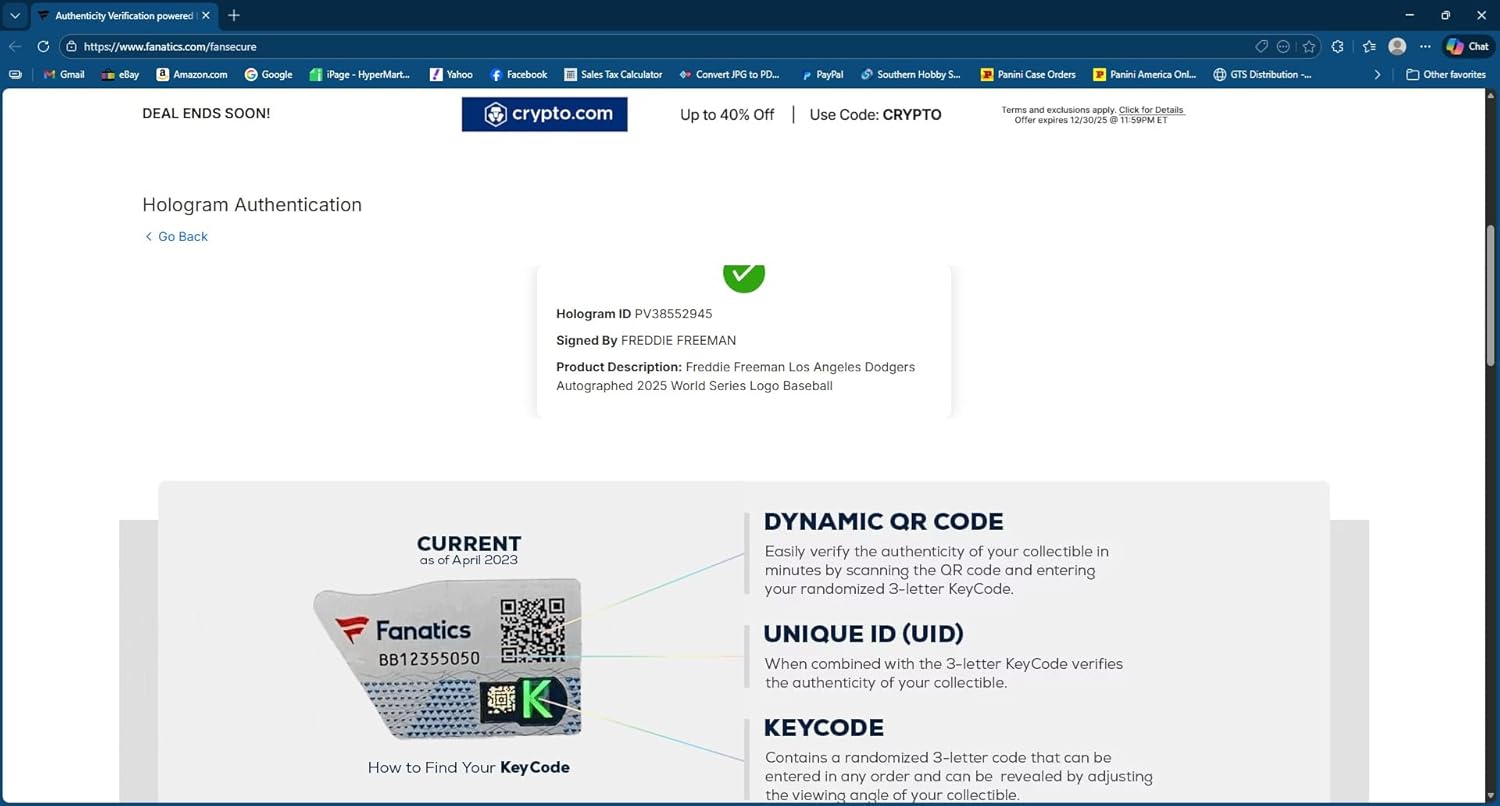1500x806 pixels.
Task: Open the user profile avatar icon
Action: [1398, 47]
